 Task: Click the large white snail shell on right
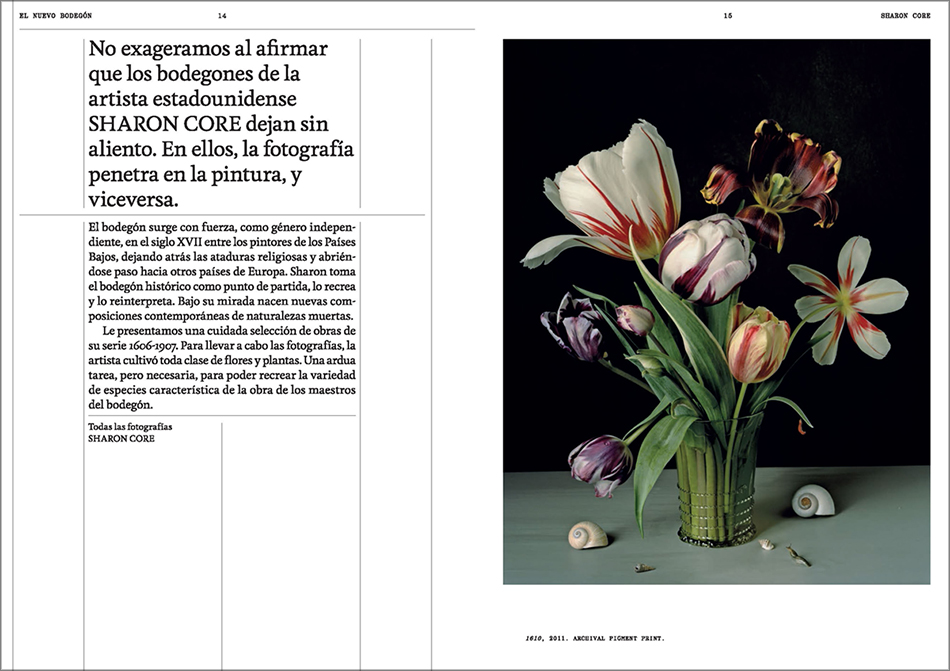coord(812,500)
